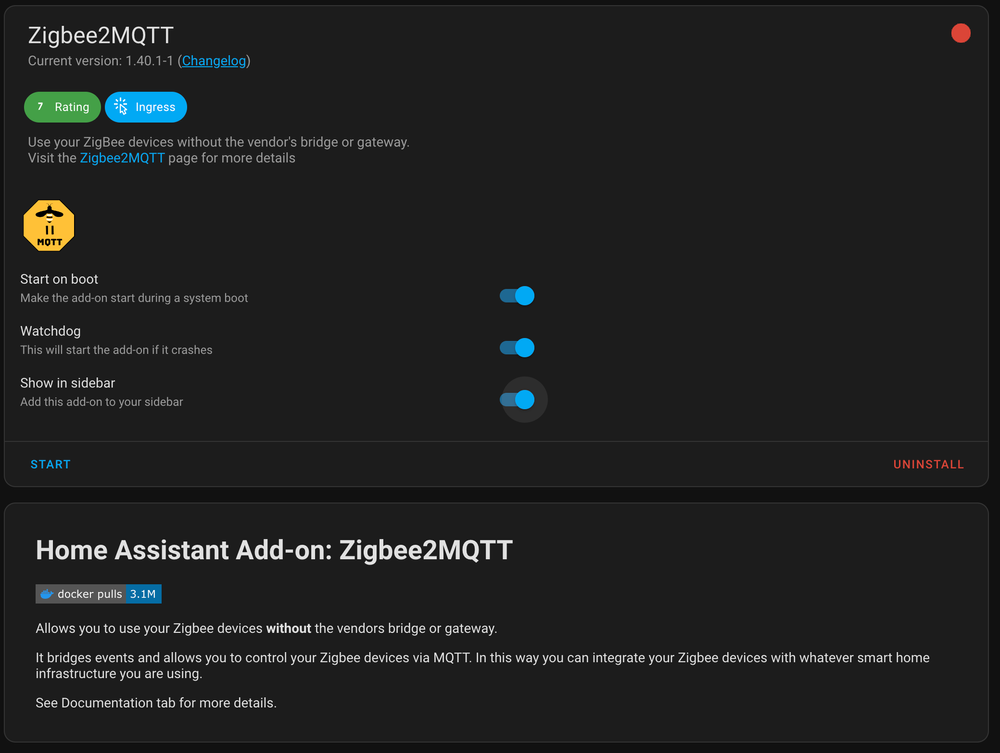Click the green Rating badge
This screenshot has width=1000, height=753.
(62, 107)
